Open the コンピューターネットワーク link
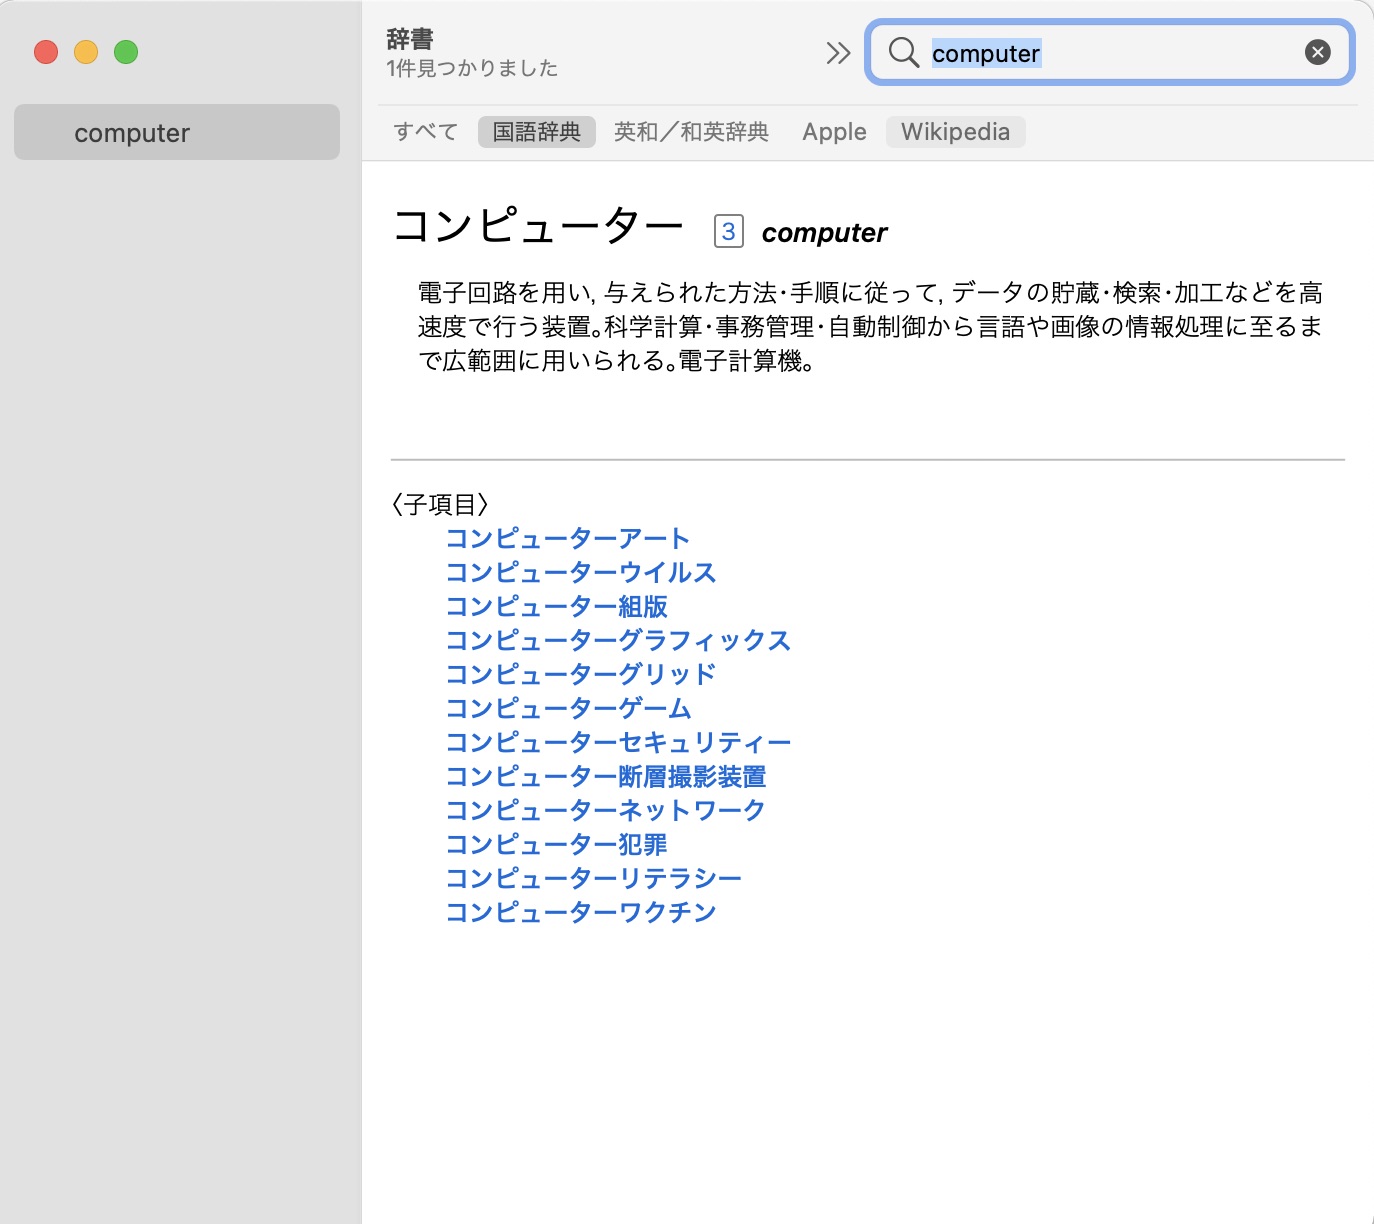The width and height of the screenshot is (1374, 1224). click(605, 811)
